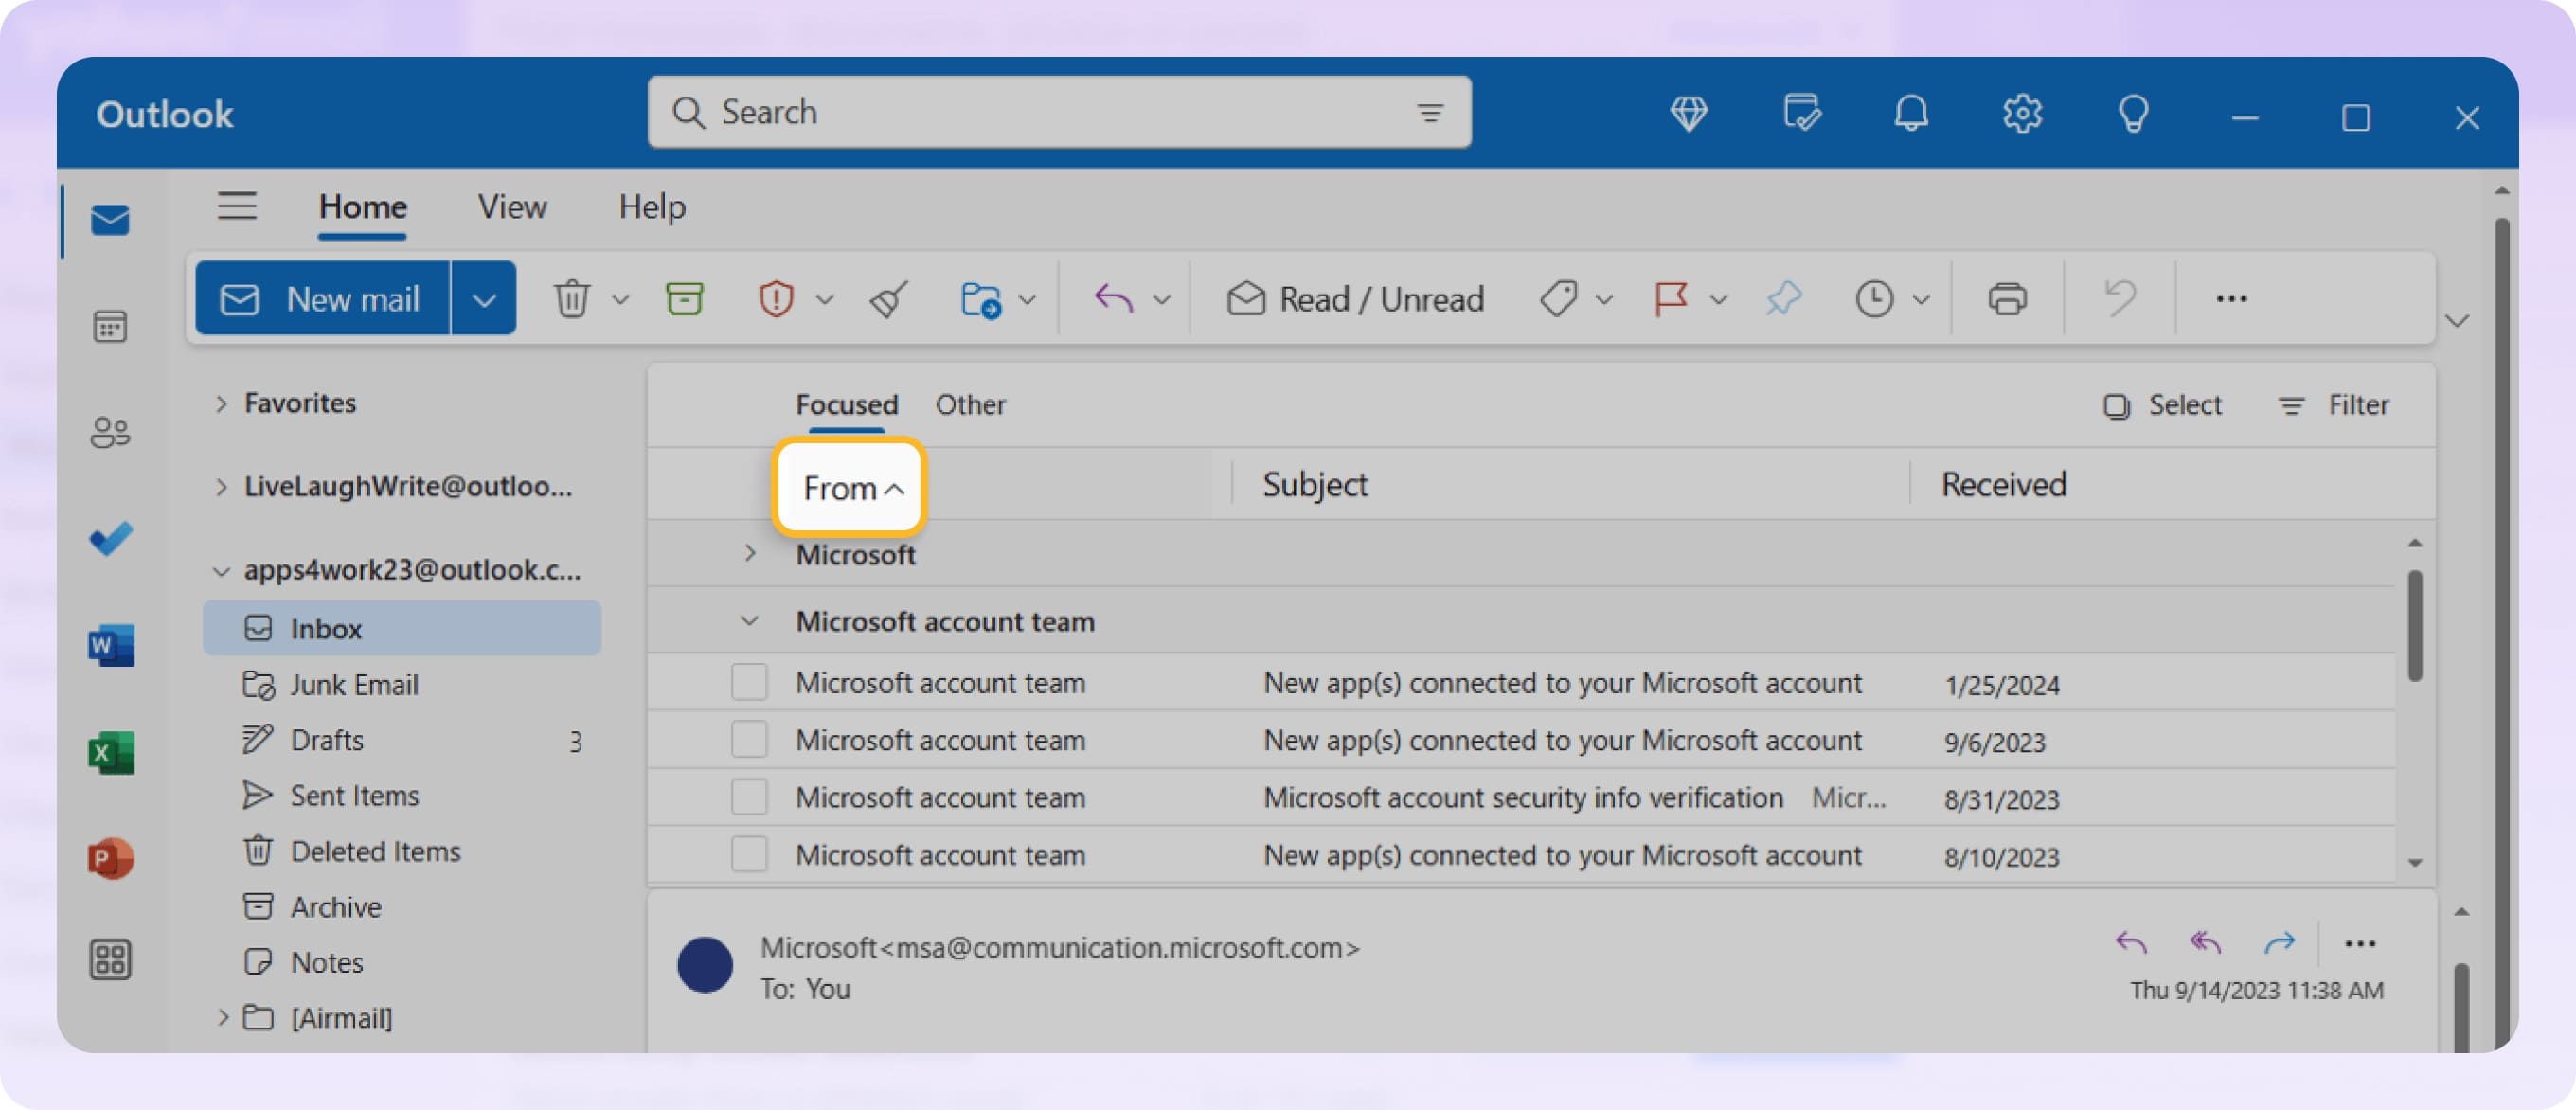
Task: Select the 8/31/2023 security info message checkbox
Action: (x=748, y=797)
